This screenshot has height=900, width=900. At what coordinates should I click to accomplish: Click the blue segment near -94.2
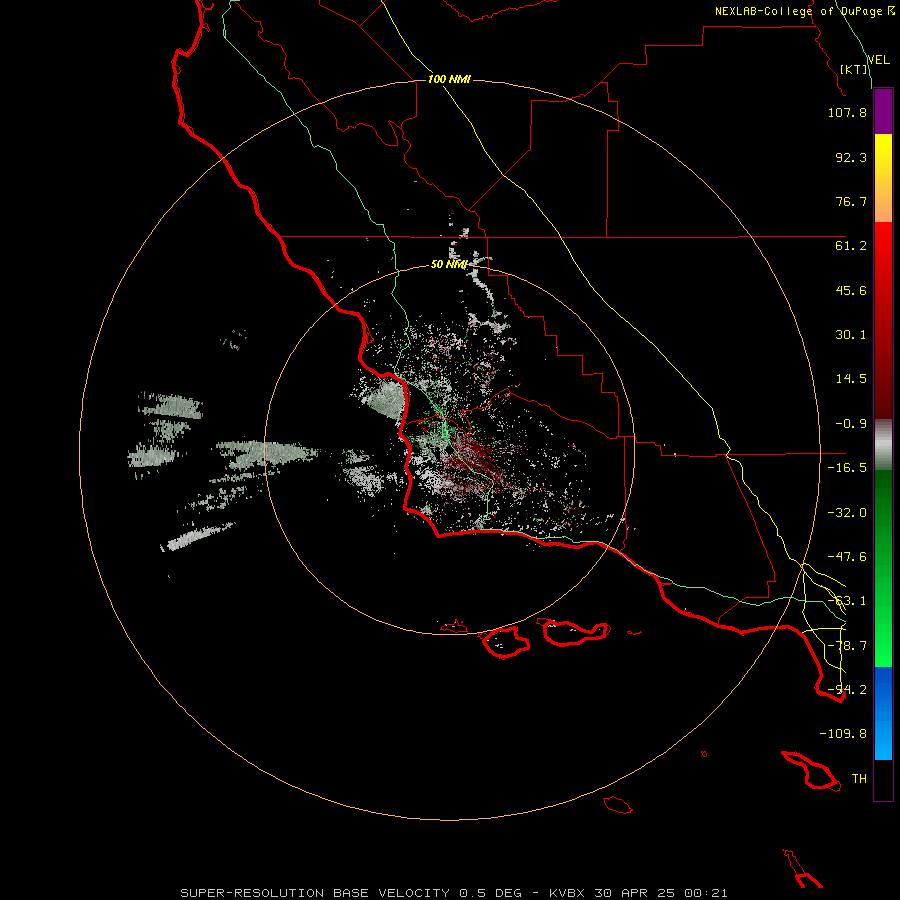883,689
